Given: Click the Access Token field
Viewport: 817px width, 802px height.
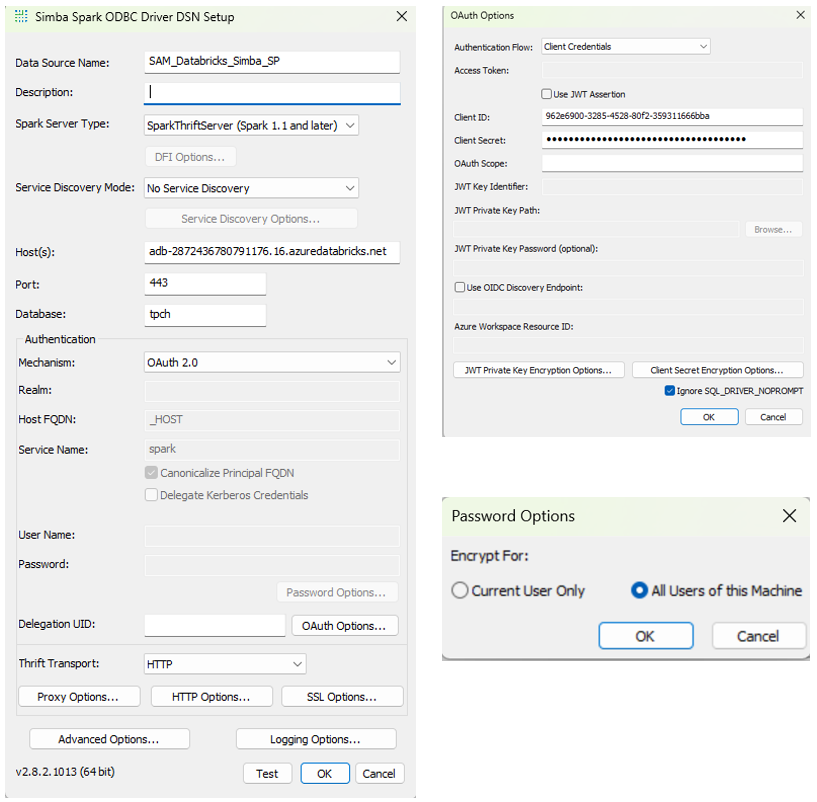Looking at the screenshot, I should (x=672, y=70).
